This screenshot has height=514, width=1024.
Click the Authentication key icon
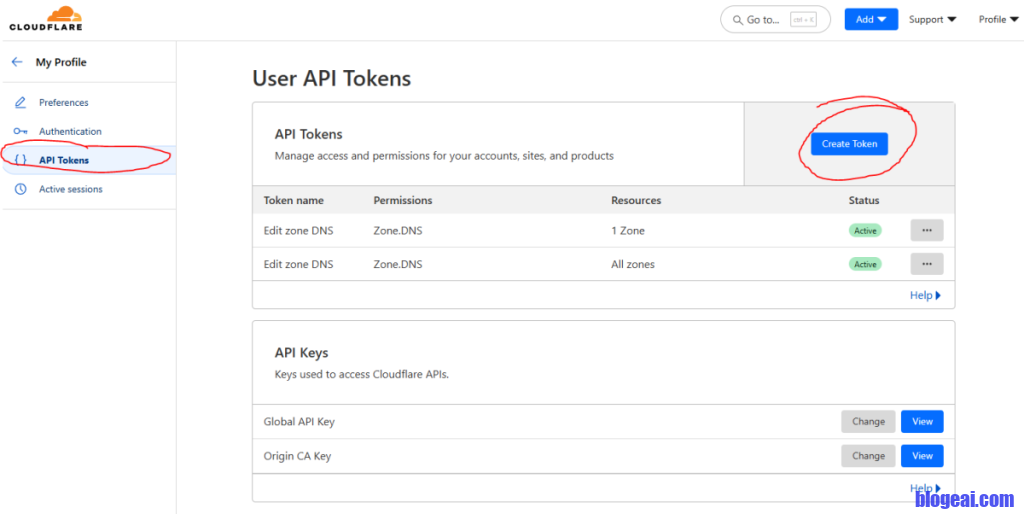pos(20,132)
